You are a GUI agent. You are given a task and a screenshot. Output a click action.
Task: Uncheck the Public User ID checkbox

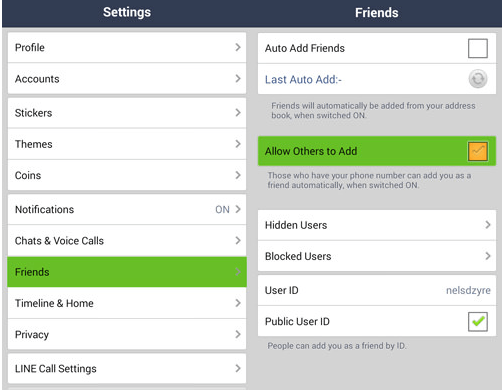(x=478, y=321)
